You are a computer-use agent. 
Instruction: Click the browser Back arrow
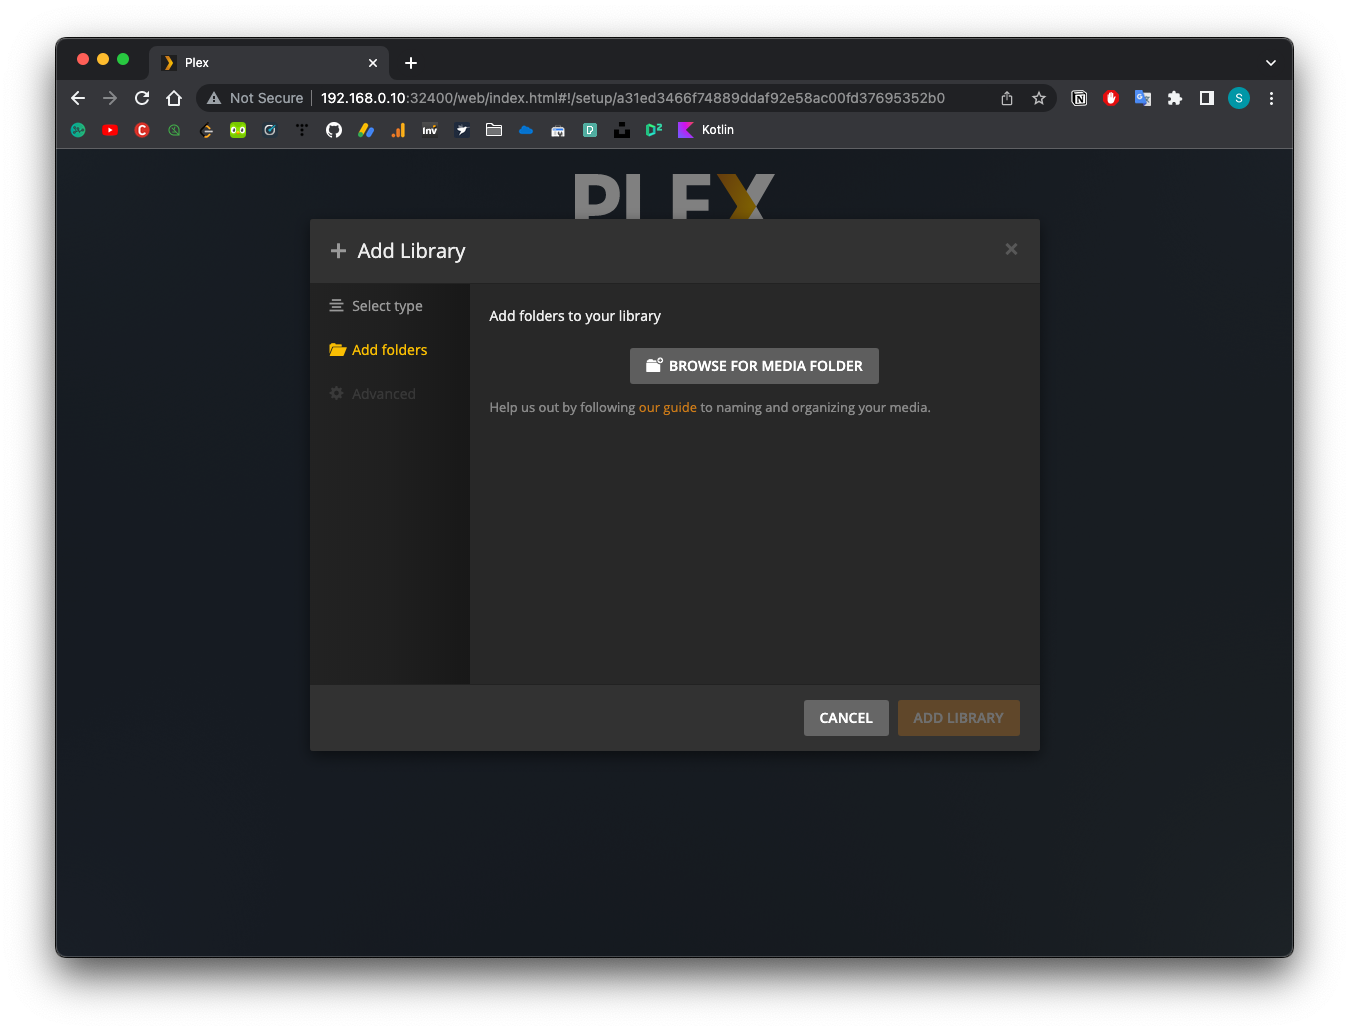(78, 98)
